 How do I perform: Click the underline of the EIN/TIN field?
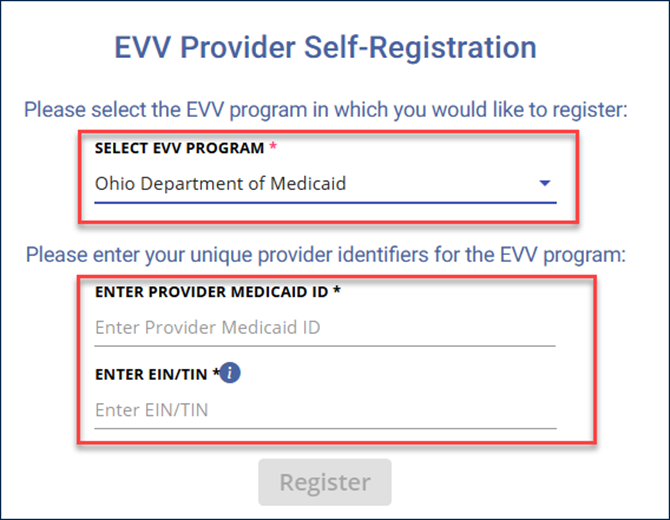(x=325, y=428)
